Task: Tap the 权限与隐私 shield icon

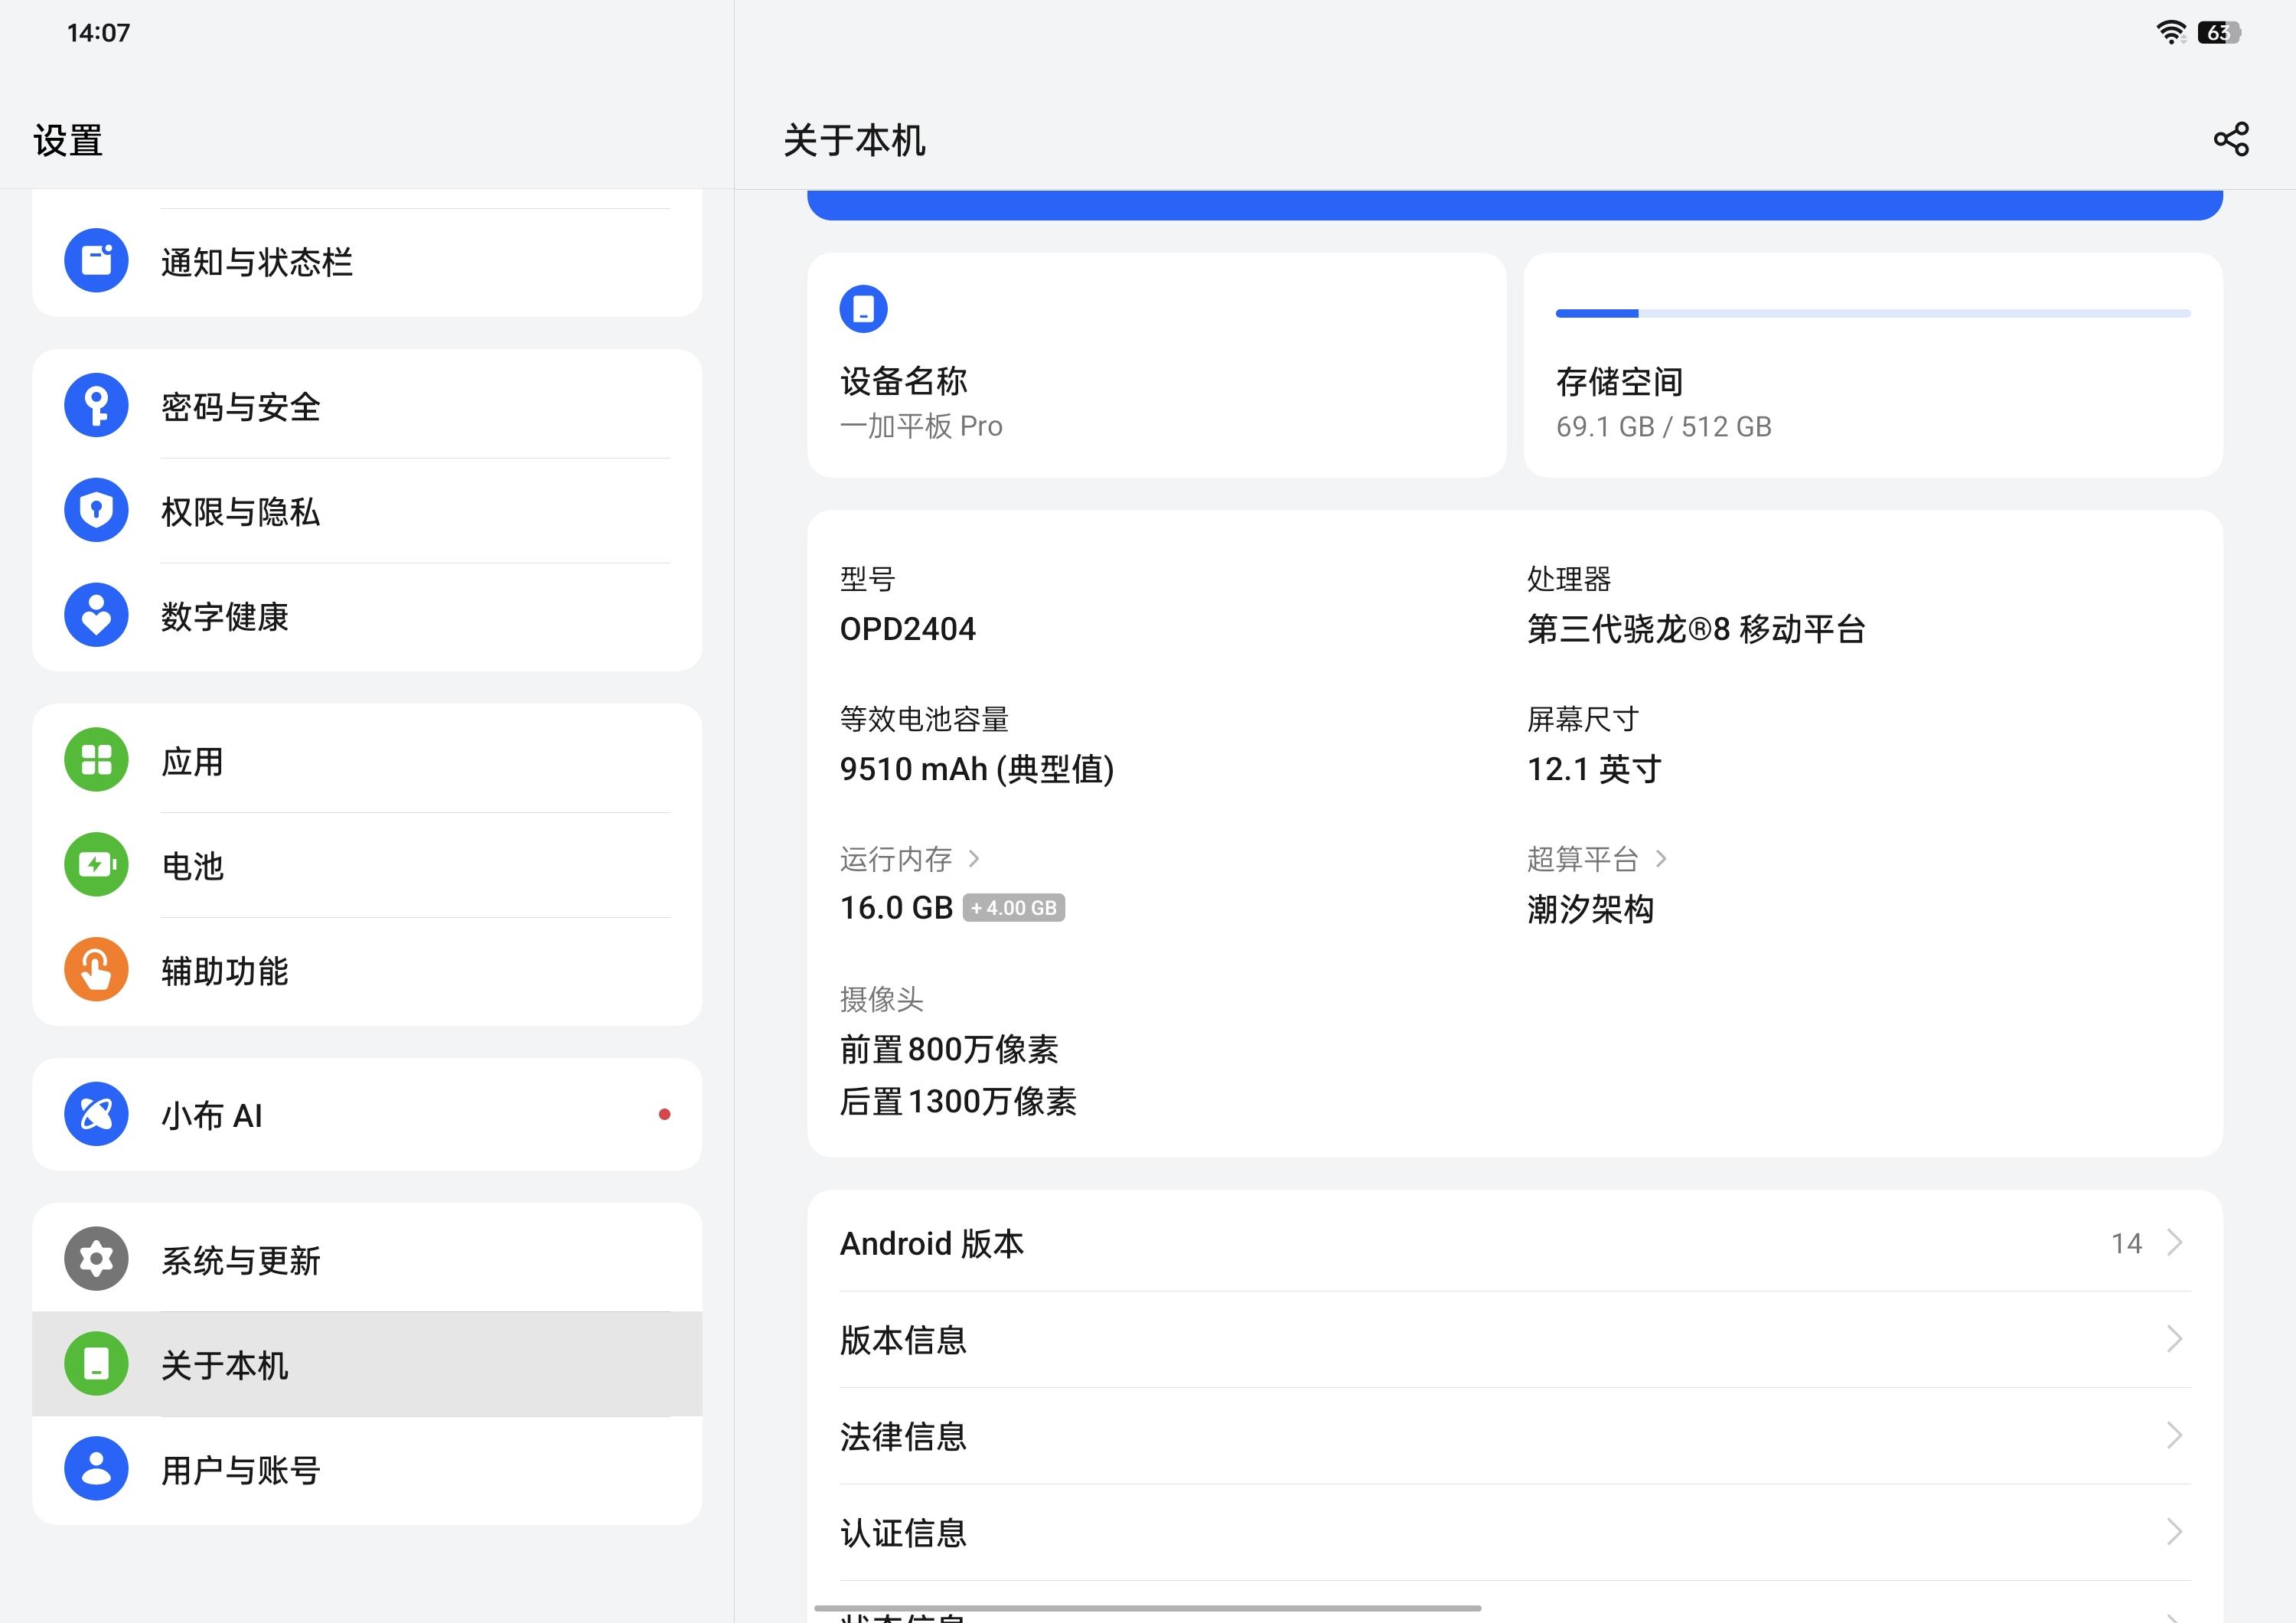Action: pos(96,511)
